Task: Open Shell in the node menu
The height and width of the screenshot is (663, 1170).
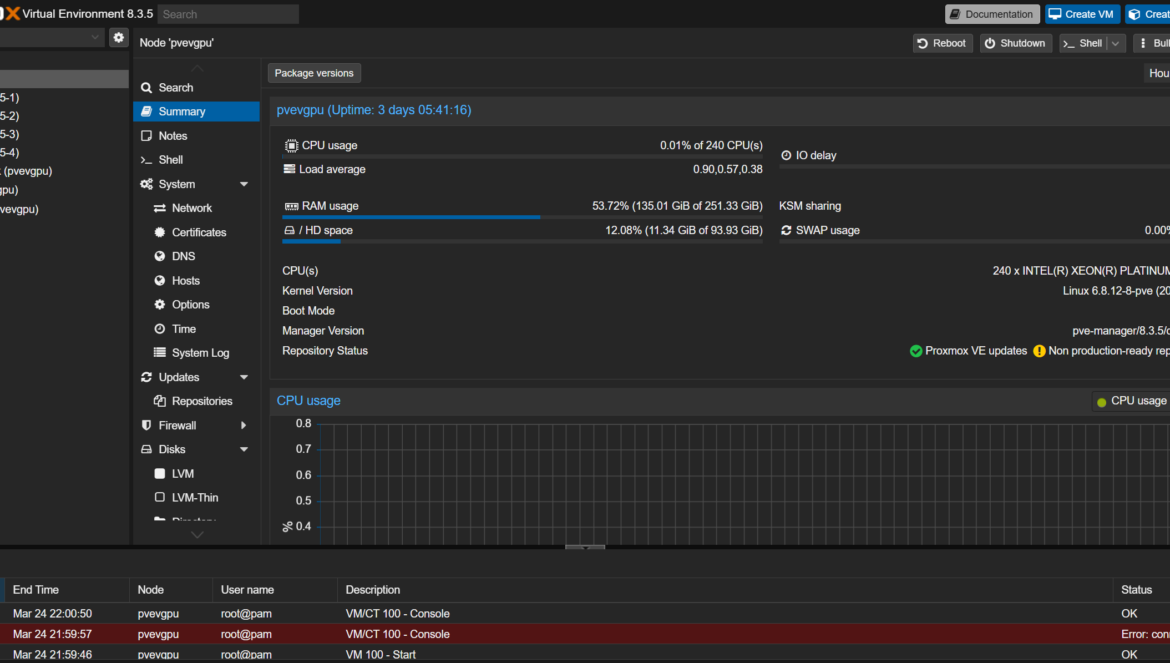Action: coord(196,160)
